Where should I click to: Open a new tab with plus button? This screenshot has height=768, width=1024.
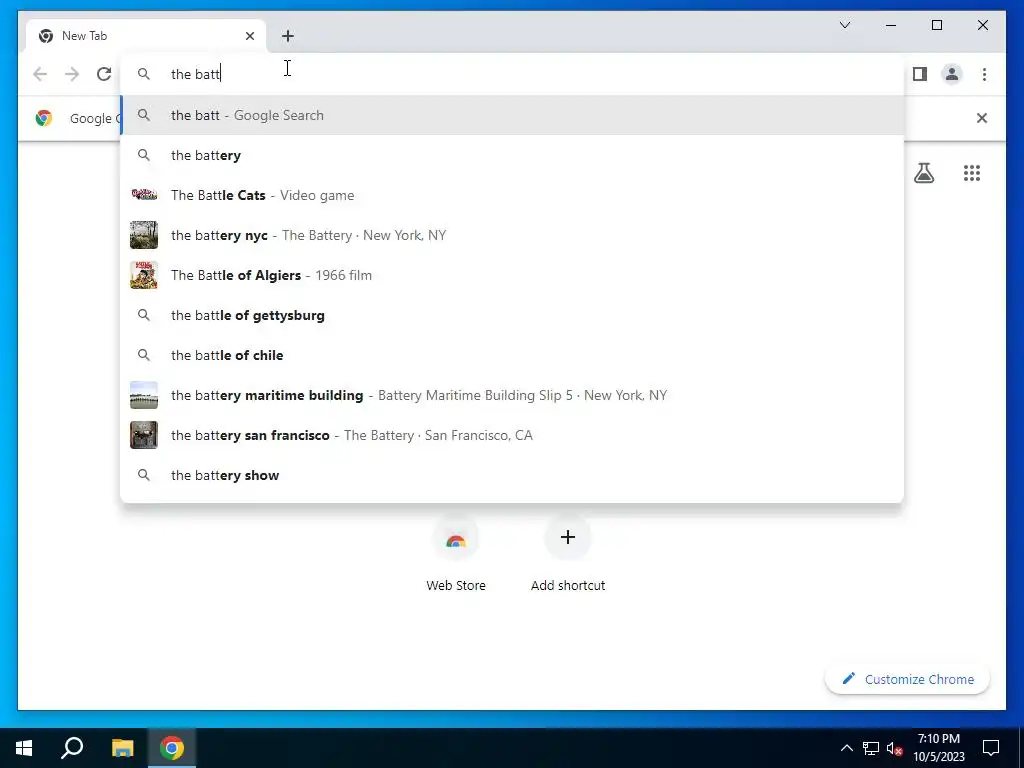[287, 36]
